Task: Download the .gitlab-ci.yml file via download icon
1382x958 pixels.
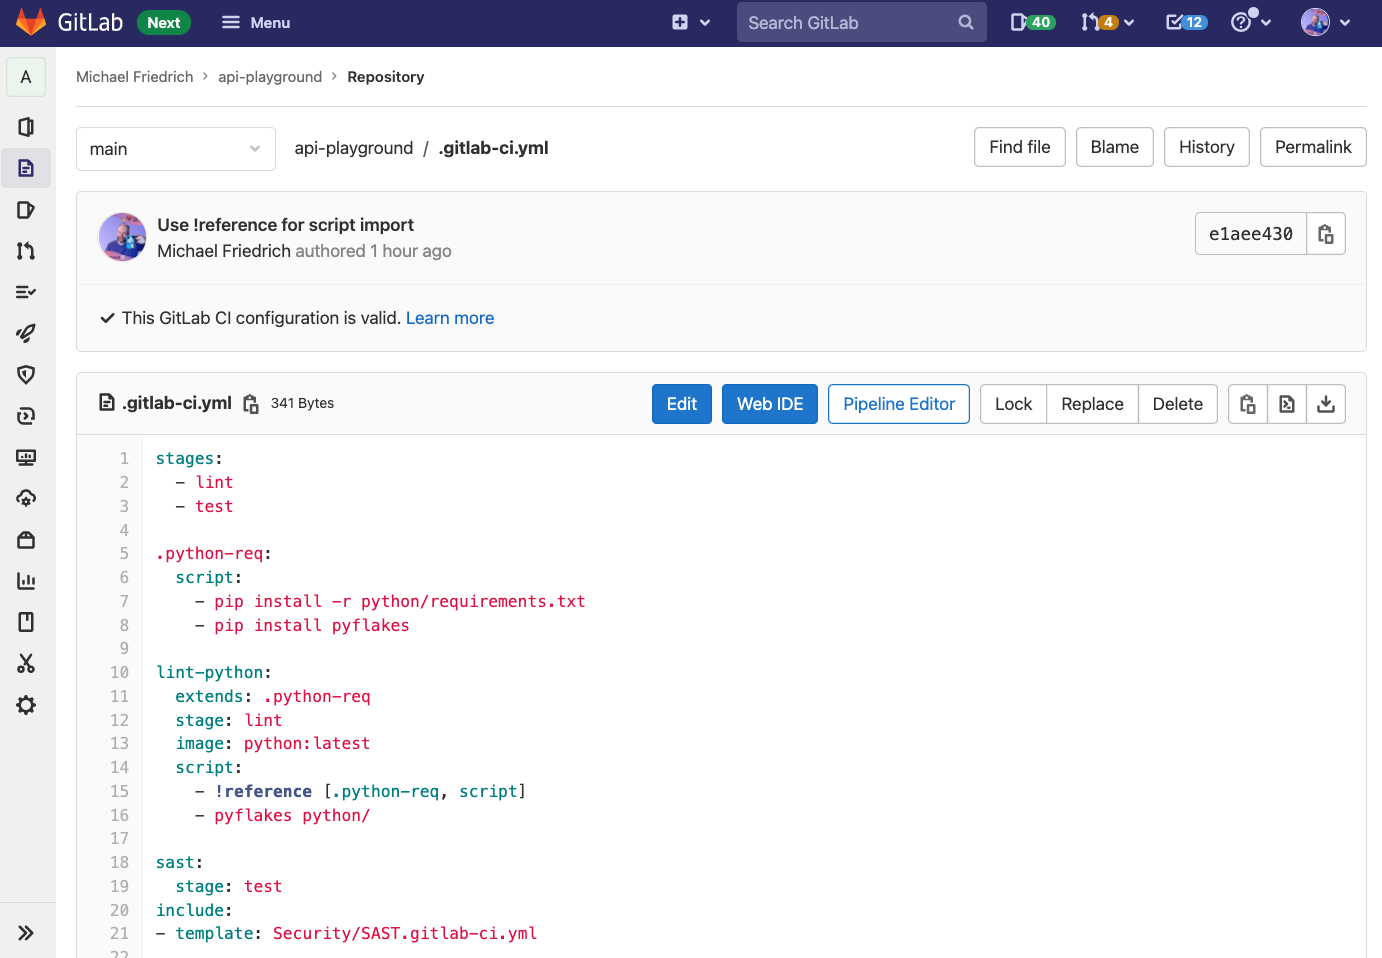Action: [x=1326, y=403]
